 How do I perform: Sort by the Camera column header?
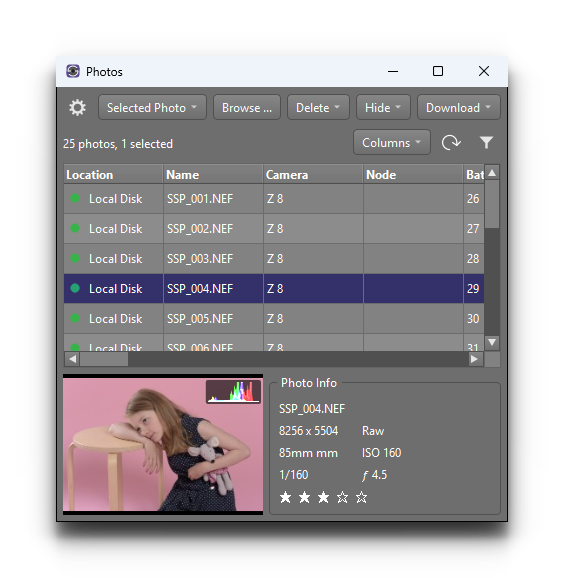(313, 174)
